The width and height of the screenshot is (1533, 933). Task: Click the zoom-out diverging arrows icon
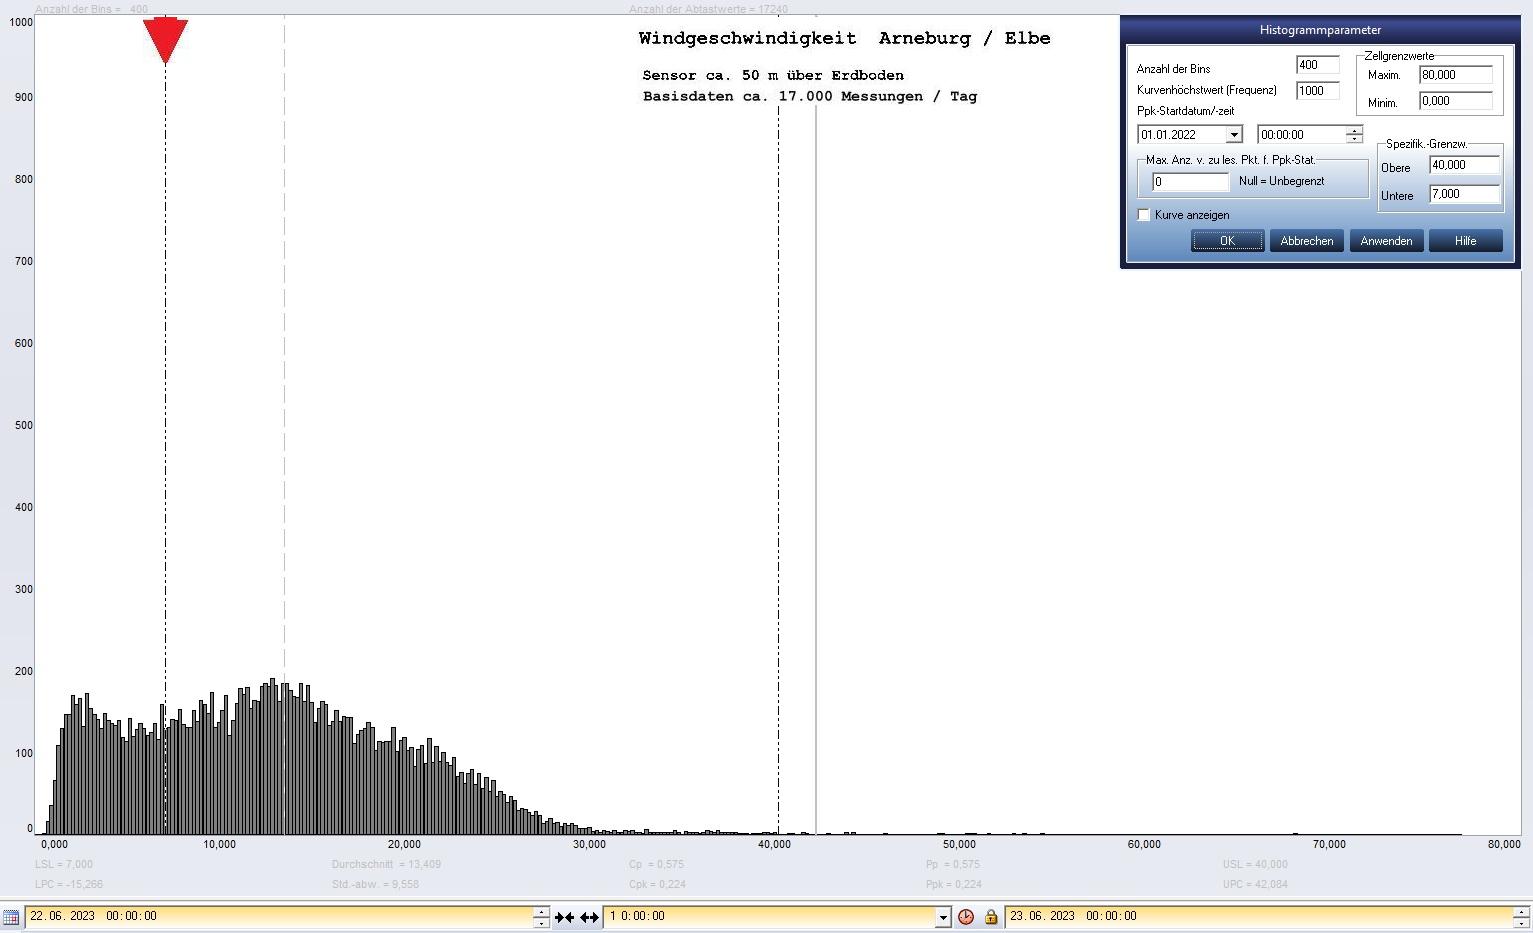tap(589, 917)
